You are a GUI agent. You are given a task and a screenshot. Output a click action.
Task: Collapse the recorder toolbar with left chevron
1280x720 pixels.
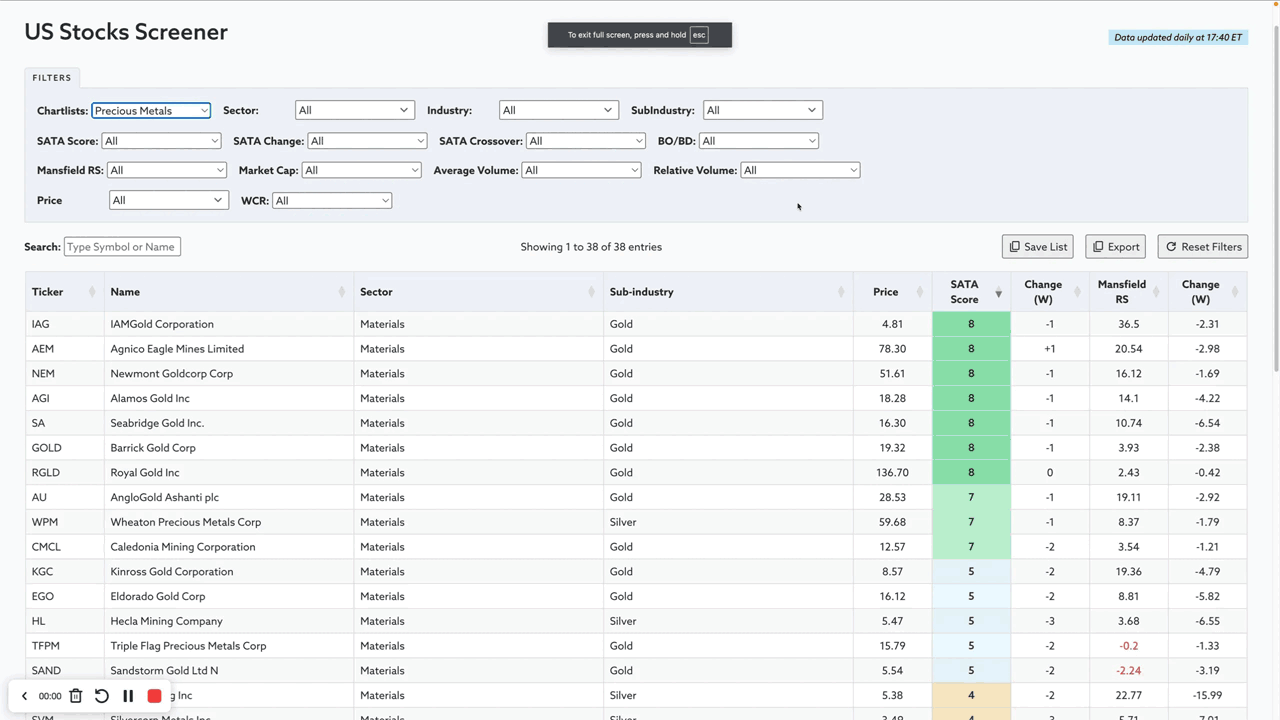click(x=25, y=696)
